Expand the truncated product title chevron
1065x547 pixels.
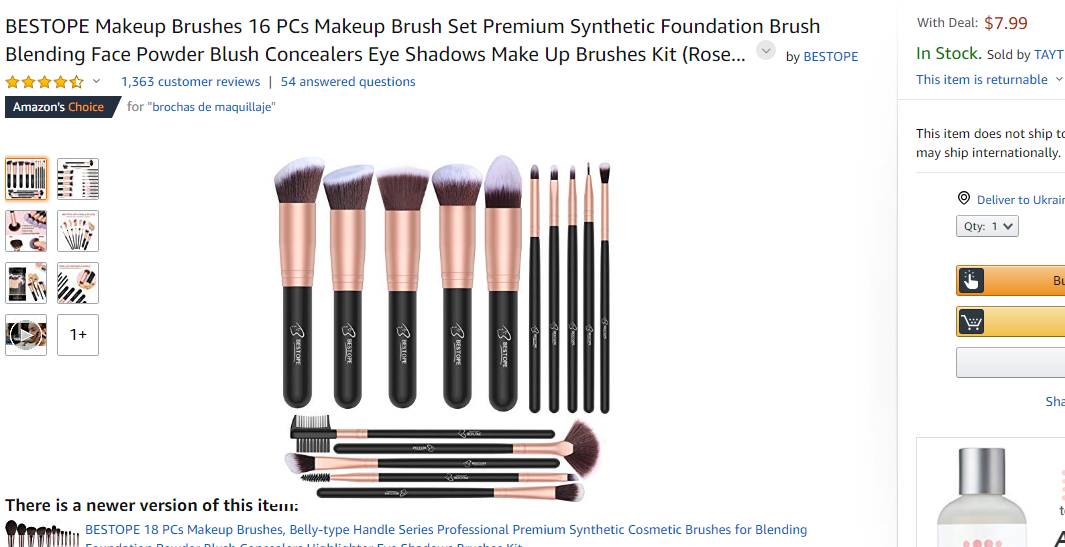coord(766,50)
